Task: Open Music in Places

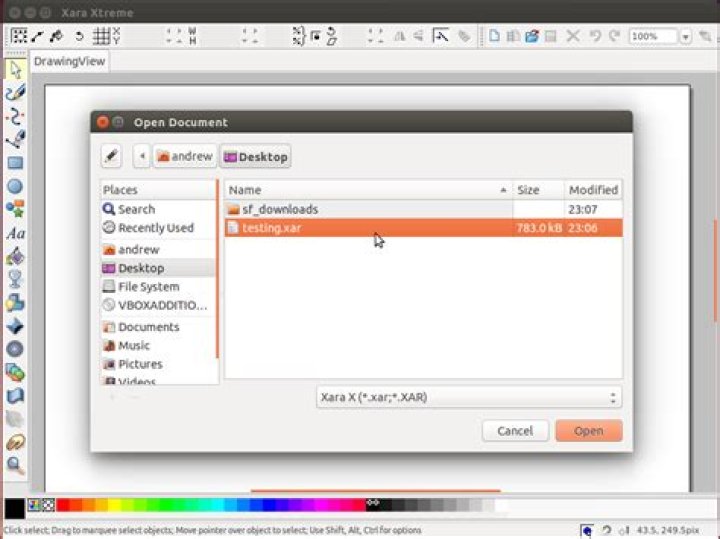Action: [x=158, y=345]
